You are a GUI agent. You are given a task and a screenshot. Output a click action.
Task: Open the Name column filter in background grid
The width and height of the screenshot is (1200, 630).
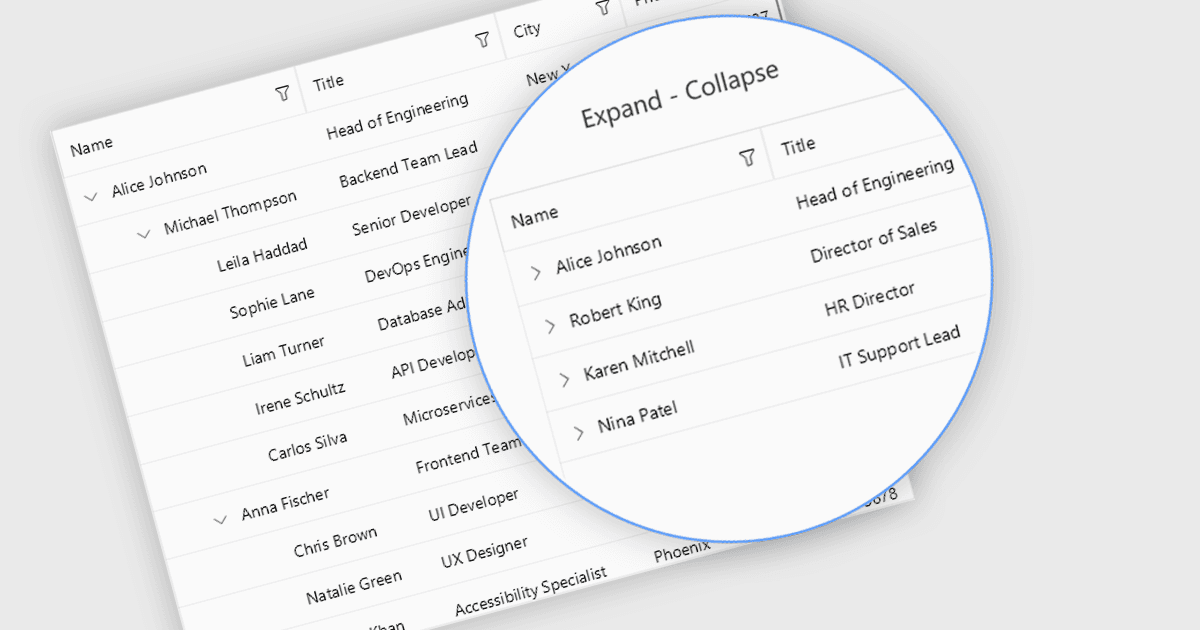pos(283,93)
